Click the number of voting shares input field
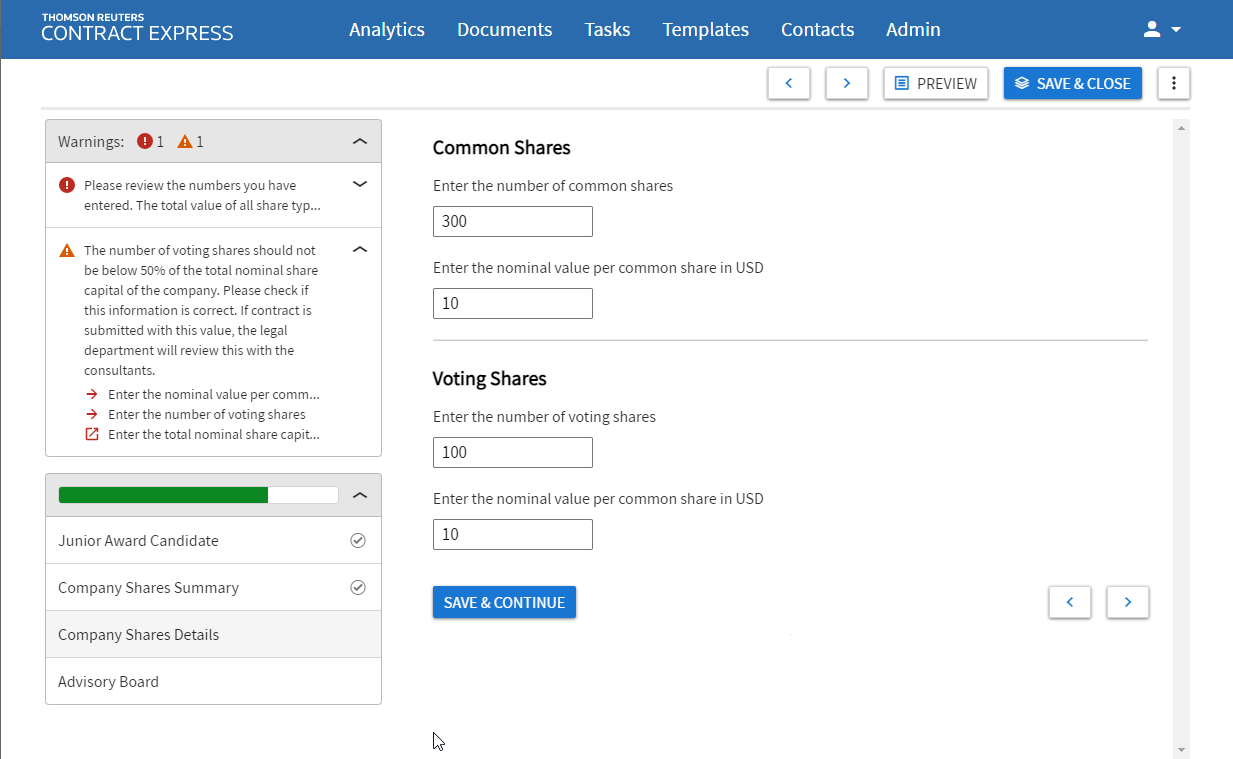Screen dimensions: 1233x759 (512, 452)
